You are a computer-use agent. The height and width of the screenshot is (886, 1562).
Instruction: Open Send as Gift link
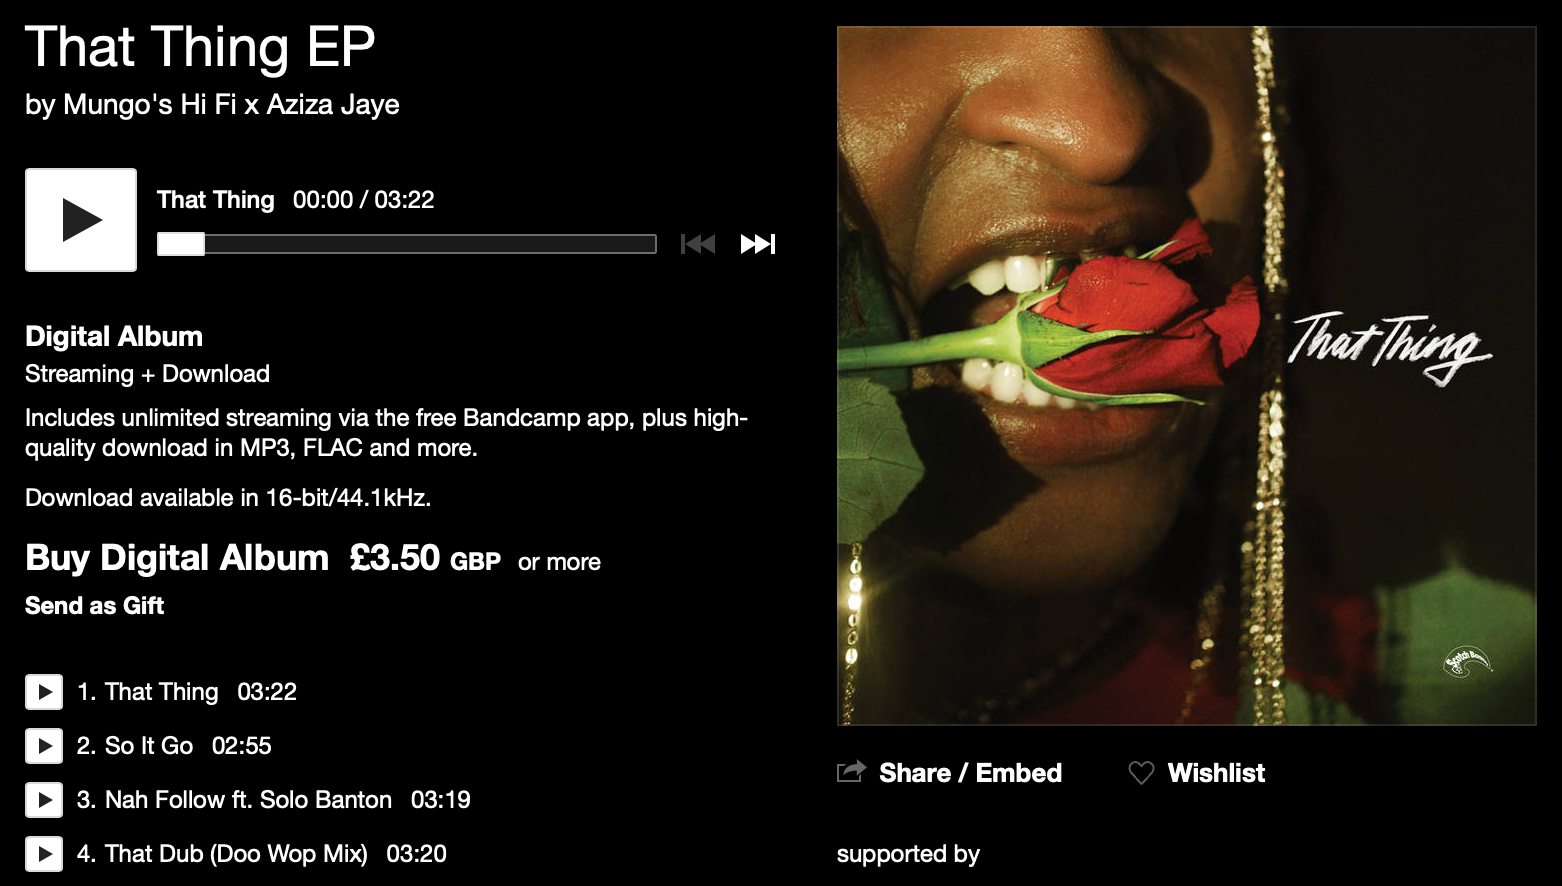coord(94,606)
